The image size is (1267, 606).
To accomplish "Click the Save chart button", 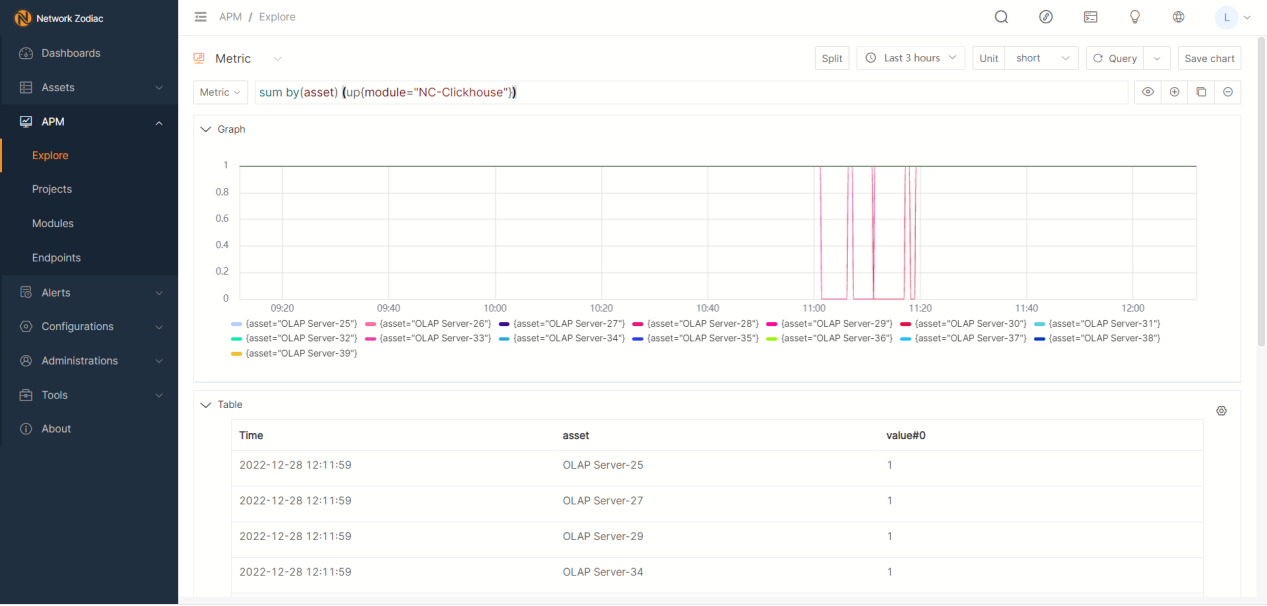I will point(1209,58).
